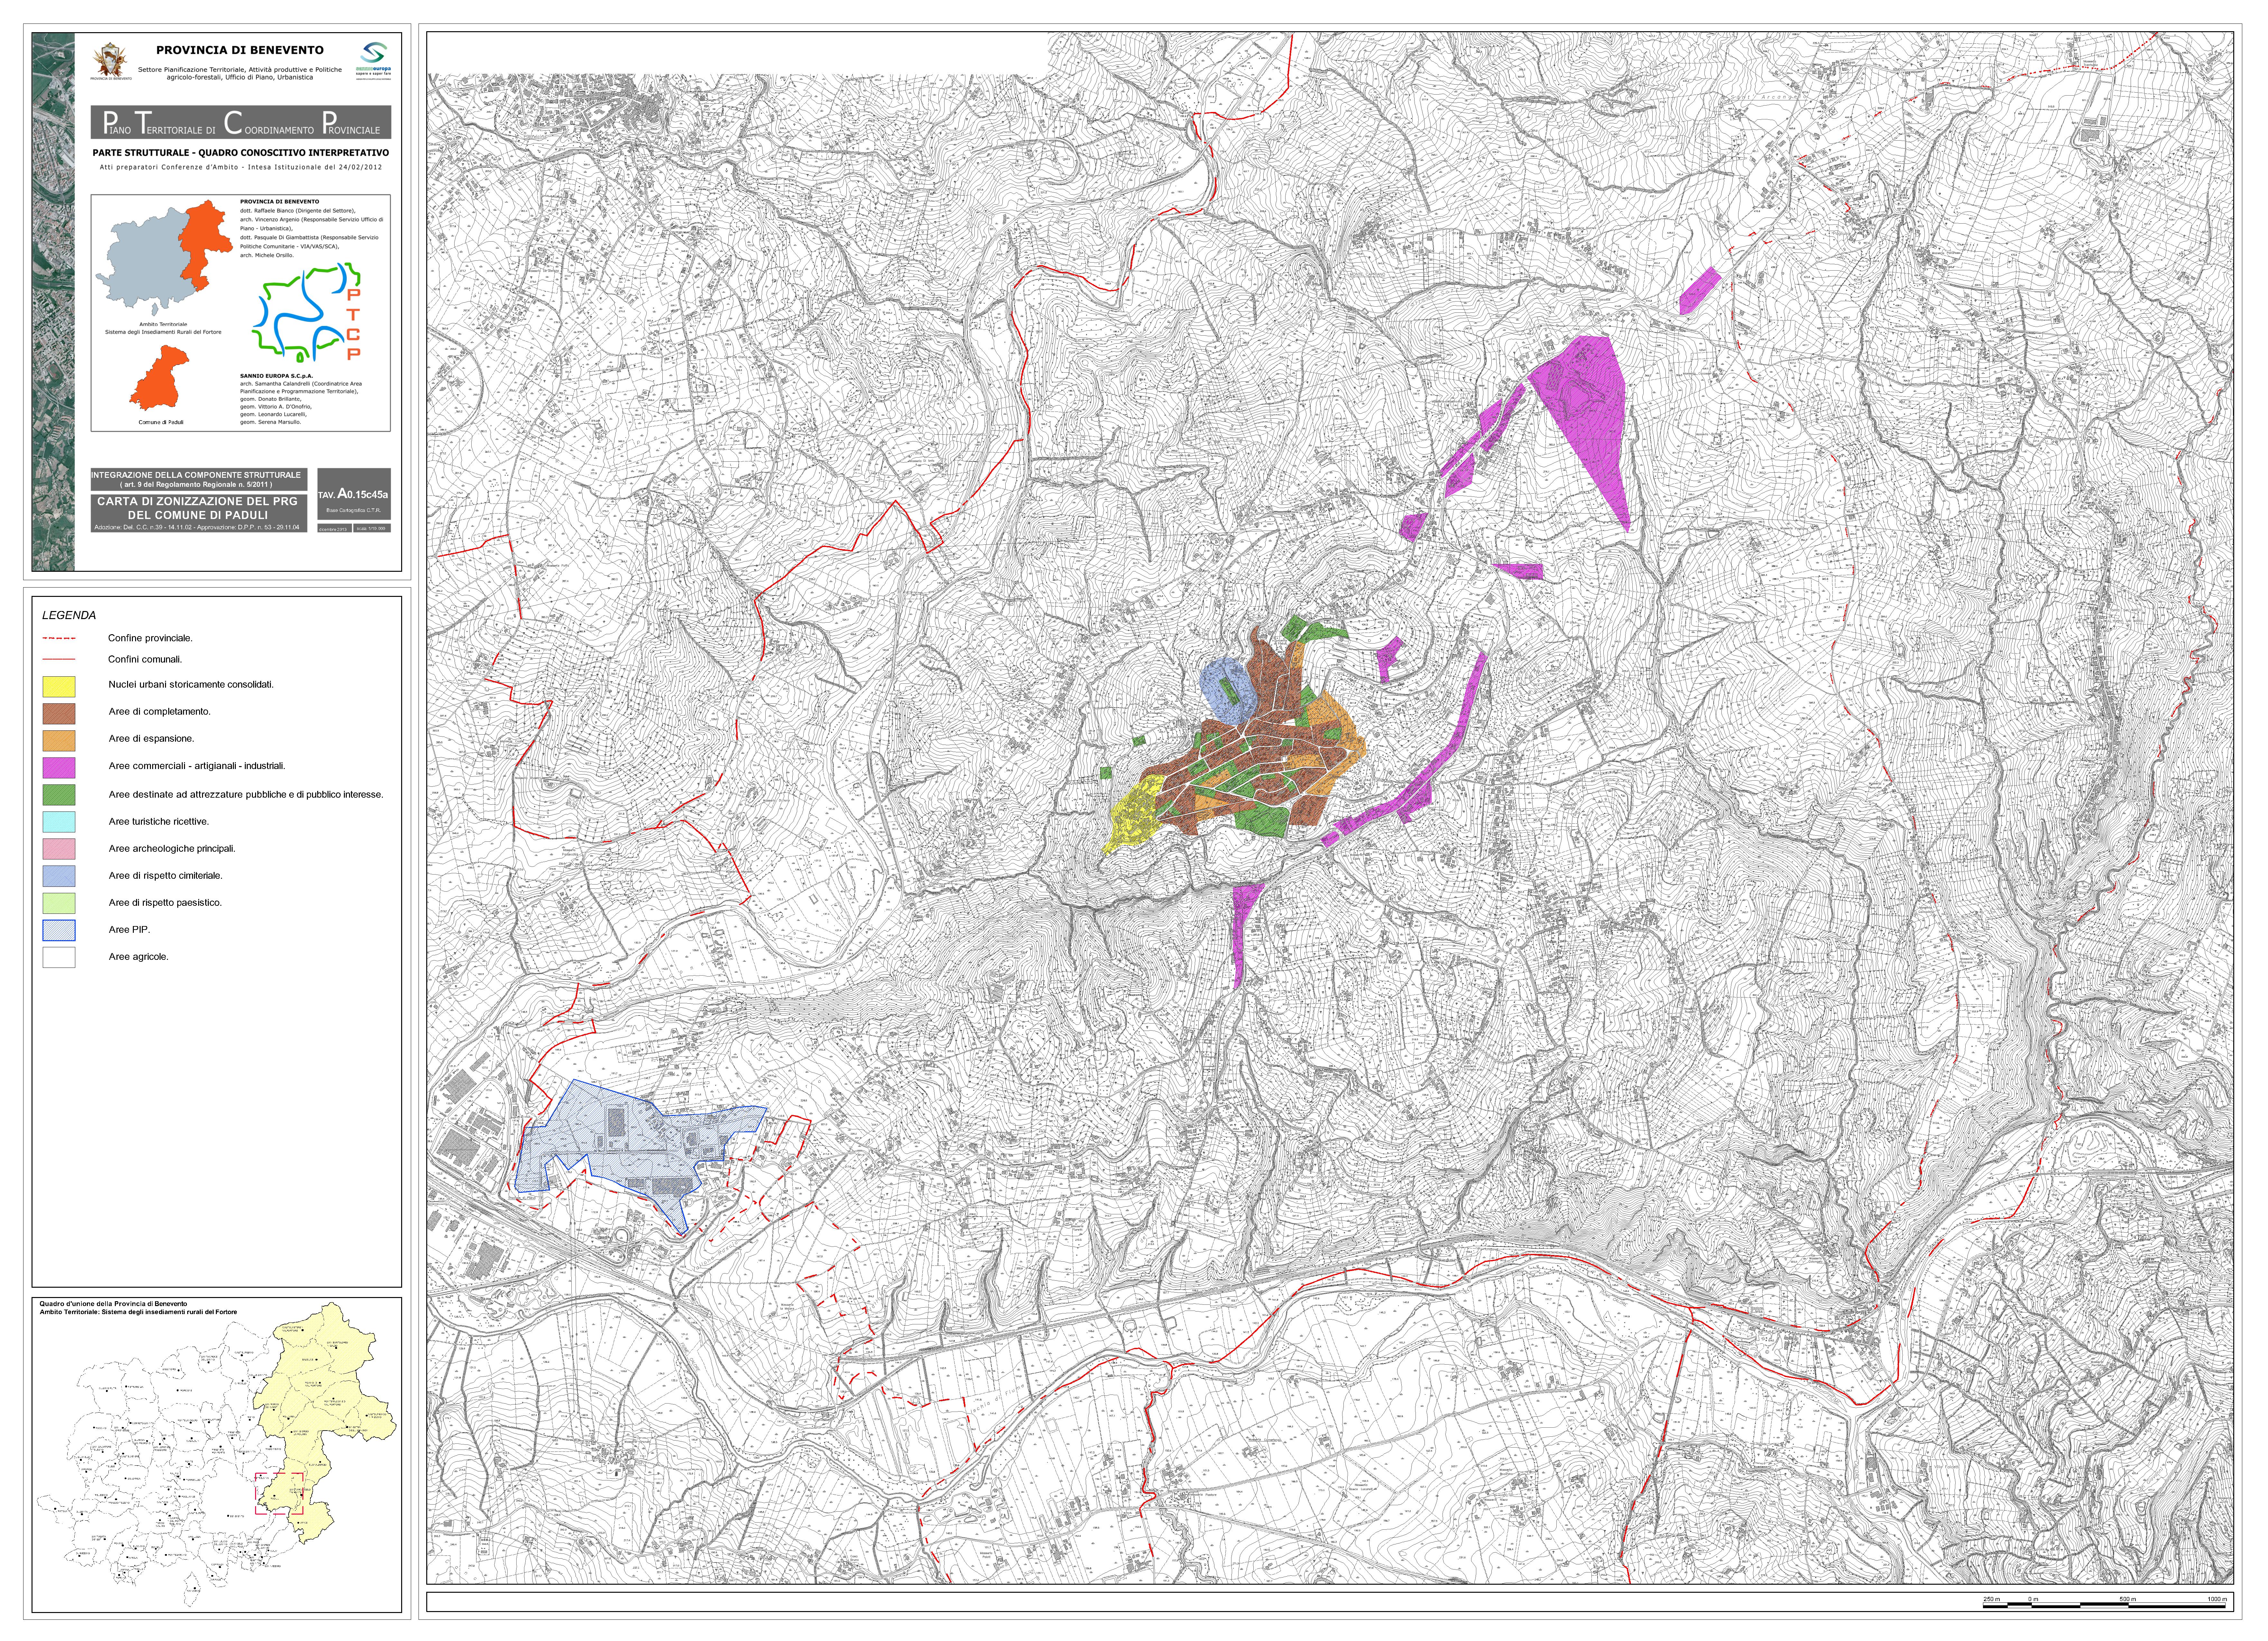This screenshot has height=1641, width=2268.
Task: Click the blue-hatched 'Aree PIP' legend swatch
Action: pyautogui.click(x=59, y=930)
